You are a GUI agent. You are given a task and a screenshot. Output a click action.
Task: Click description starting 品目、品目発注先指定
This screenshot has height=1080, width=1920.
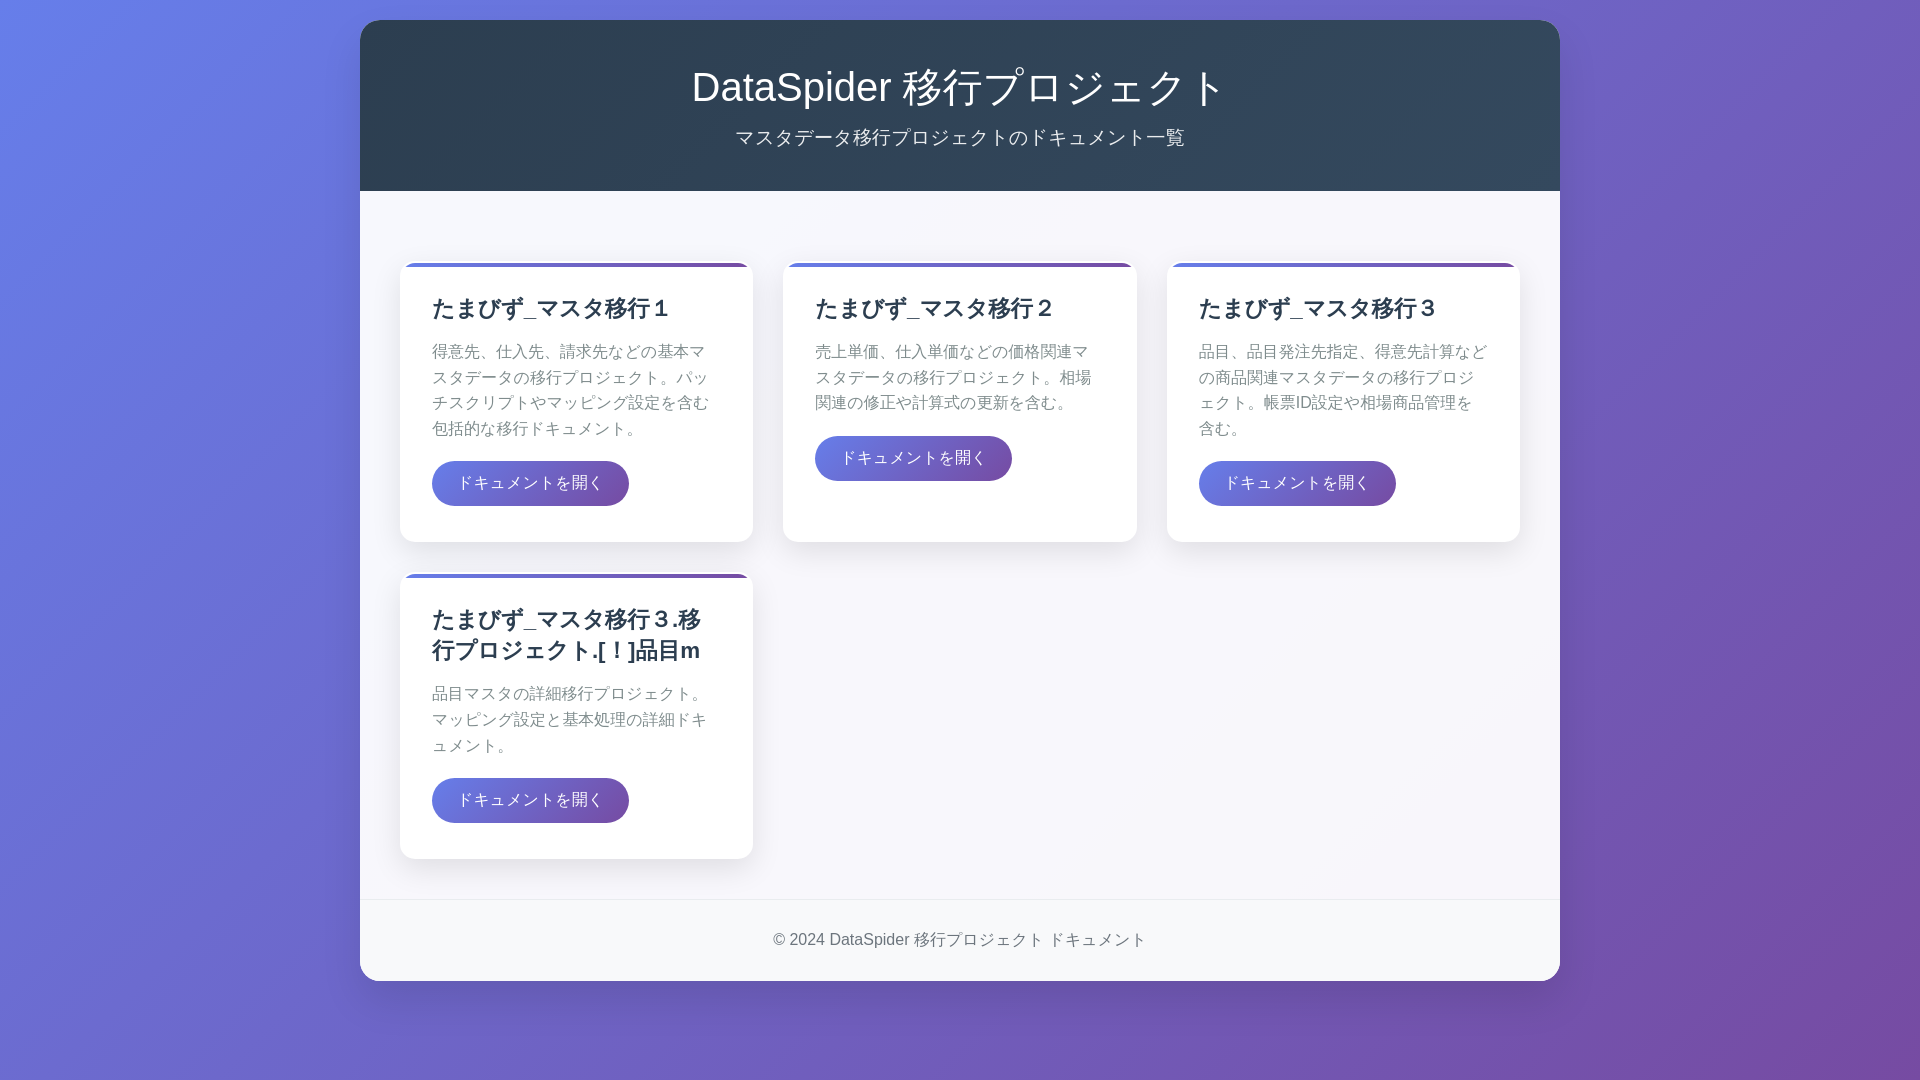point(1343,390)
